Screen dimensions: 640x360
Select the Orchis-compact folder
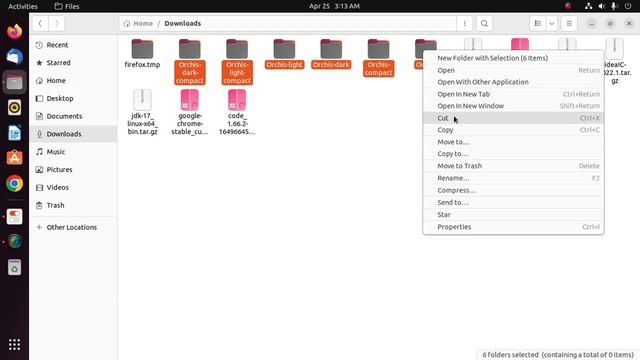point(378,58)
